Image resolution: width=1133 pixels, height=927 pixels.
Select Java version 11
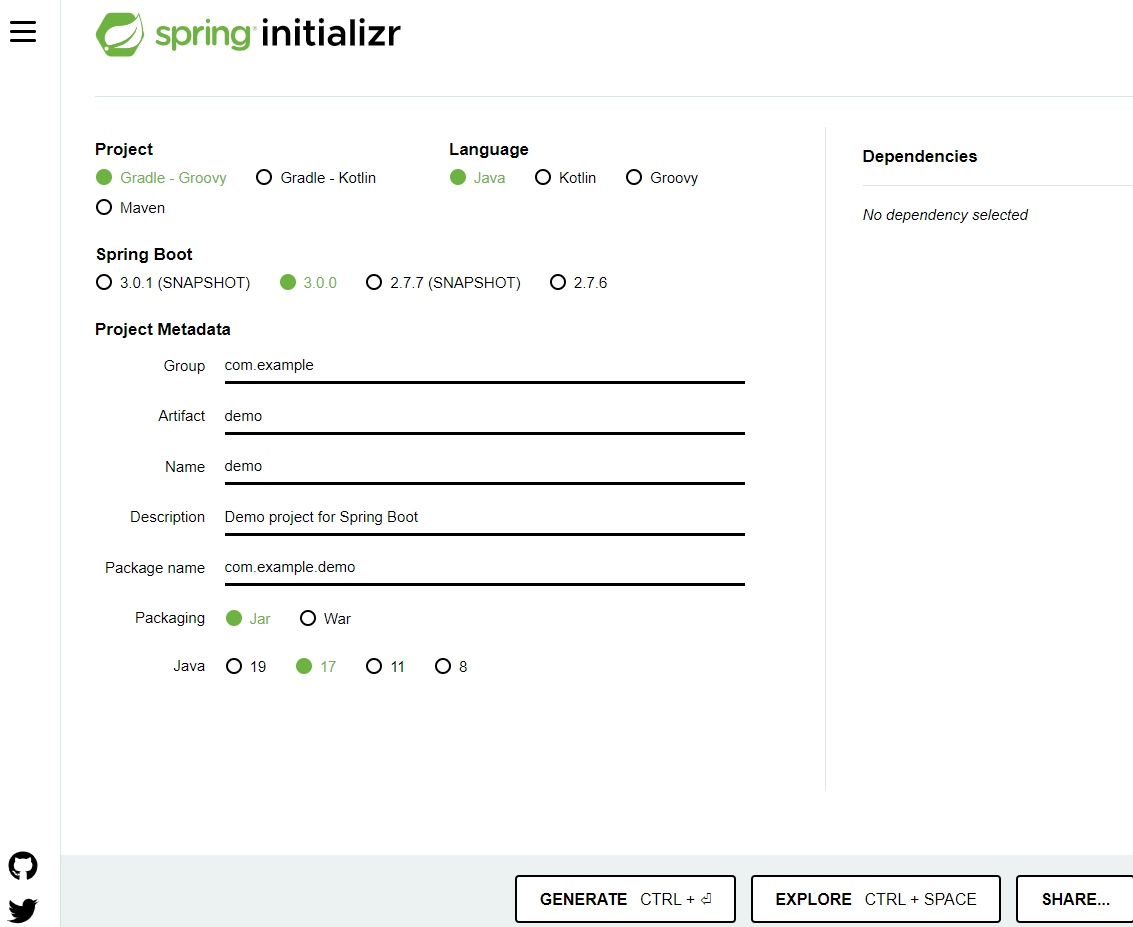point(385,666)
